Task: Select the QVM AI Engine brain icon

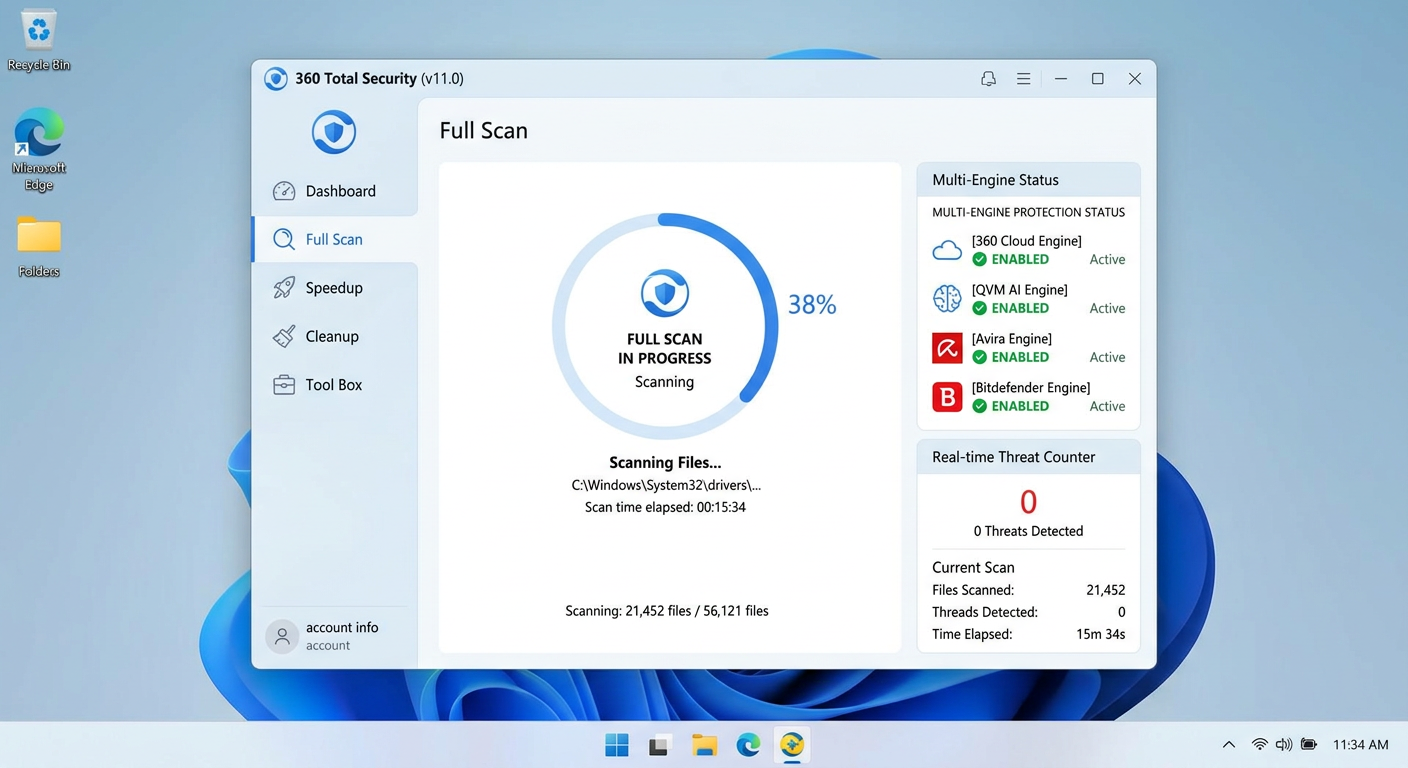Action: (x=946, y=298)
